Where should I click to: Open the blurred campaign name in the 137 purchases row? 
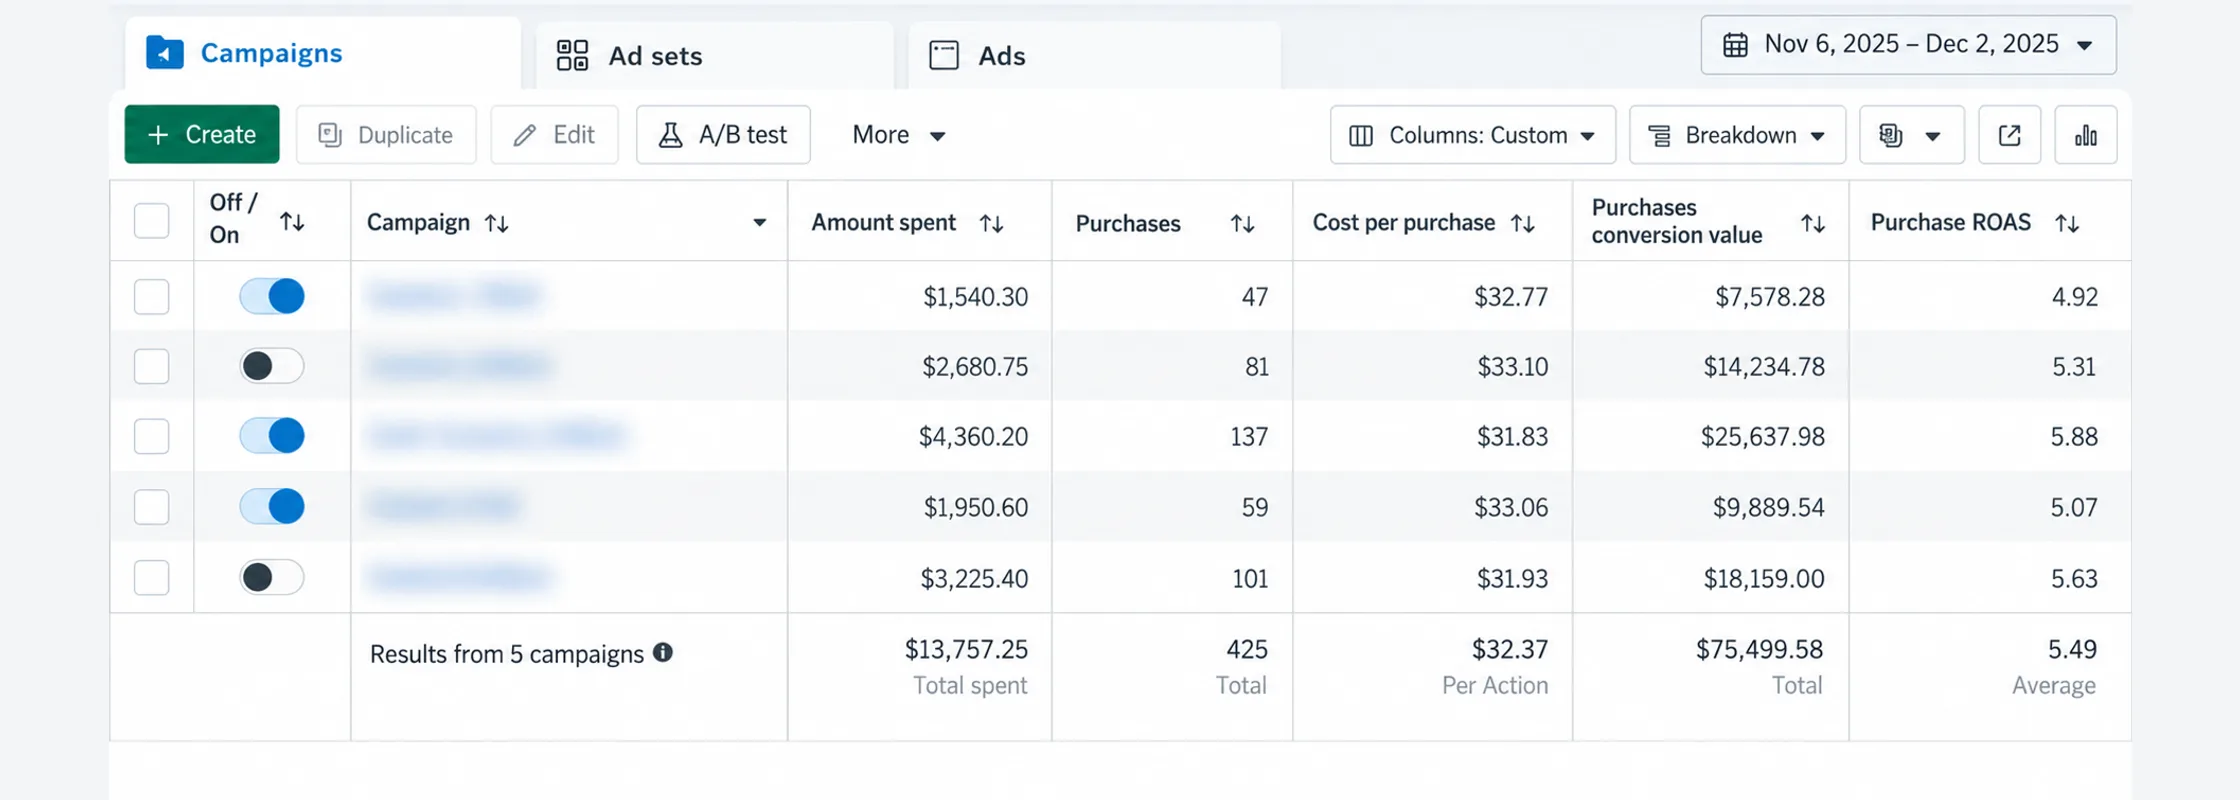tap(497, 436)
